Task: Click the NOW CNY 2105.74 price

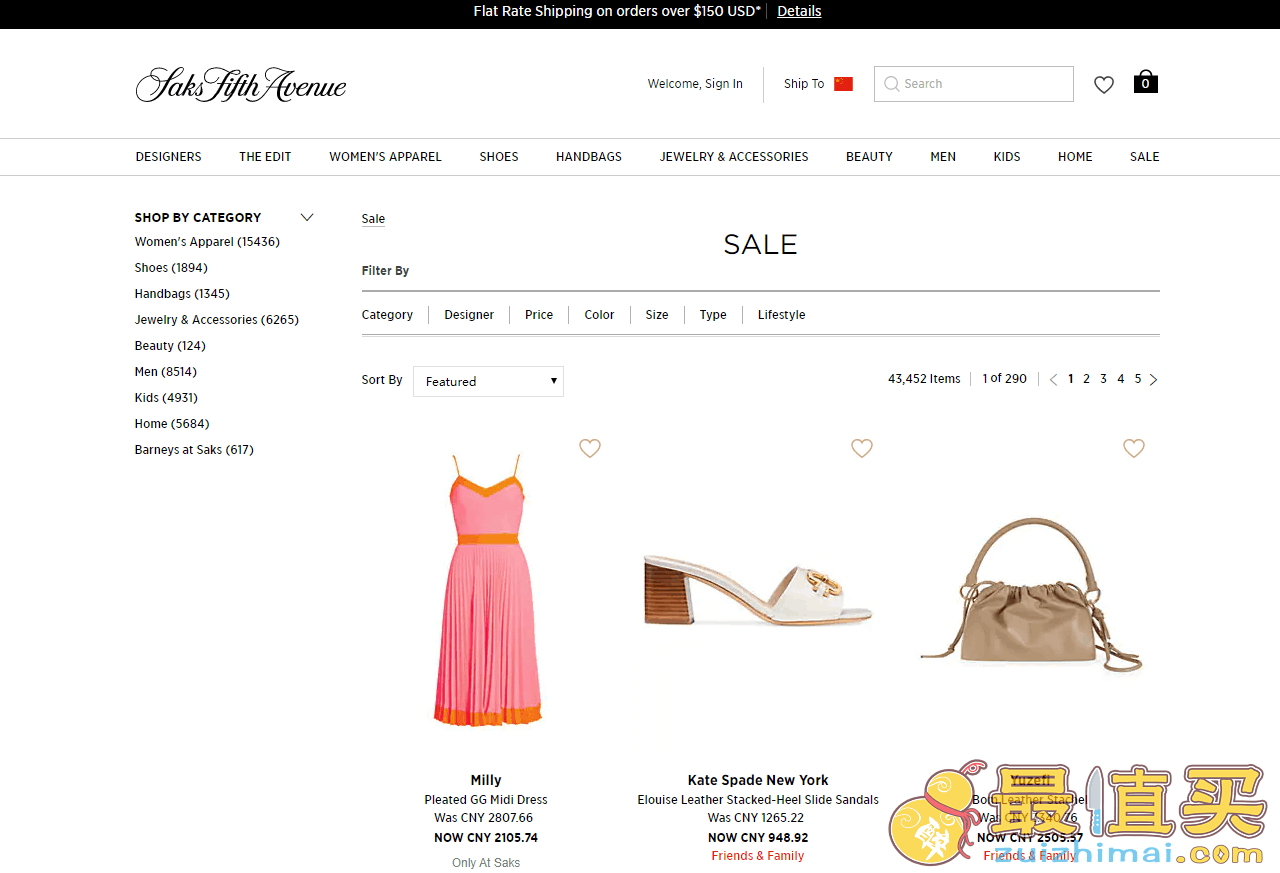Action: 486,838
